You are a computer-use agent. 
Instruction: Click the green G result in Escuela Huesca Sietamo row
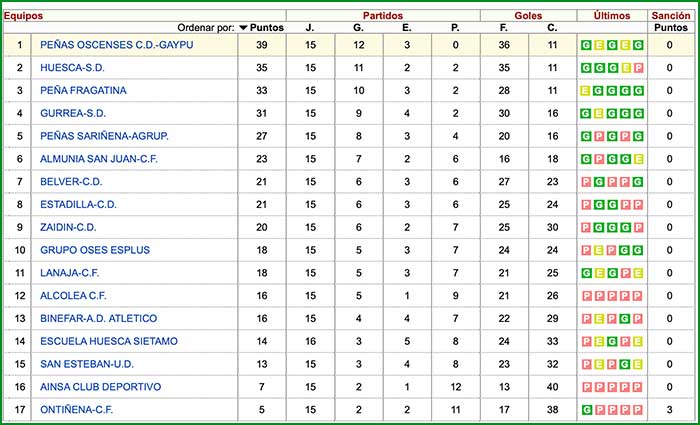coord(612,341)
